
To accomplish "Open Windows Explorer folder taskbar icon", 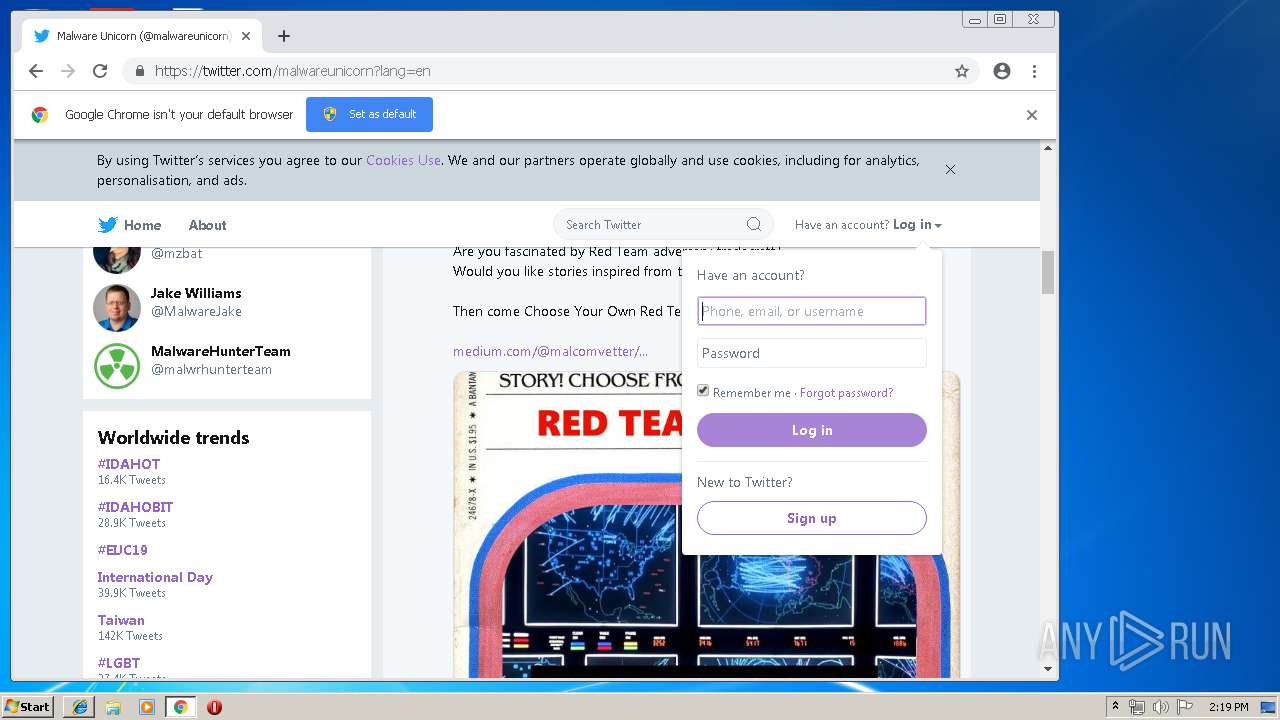I will click(x=113, y=707).
